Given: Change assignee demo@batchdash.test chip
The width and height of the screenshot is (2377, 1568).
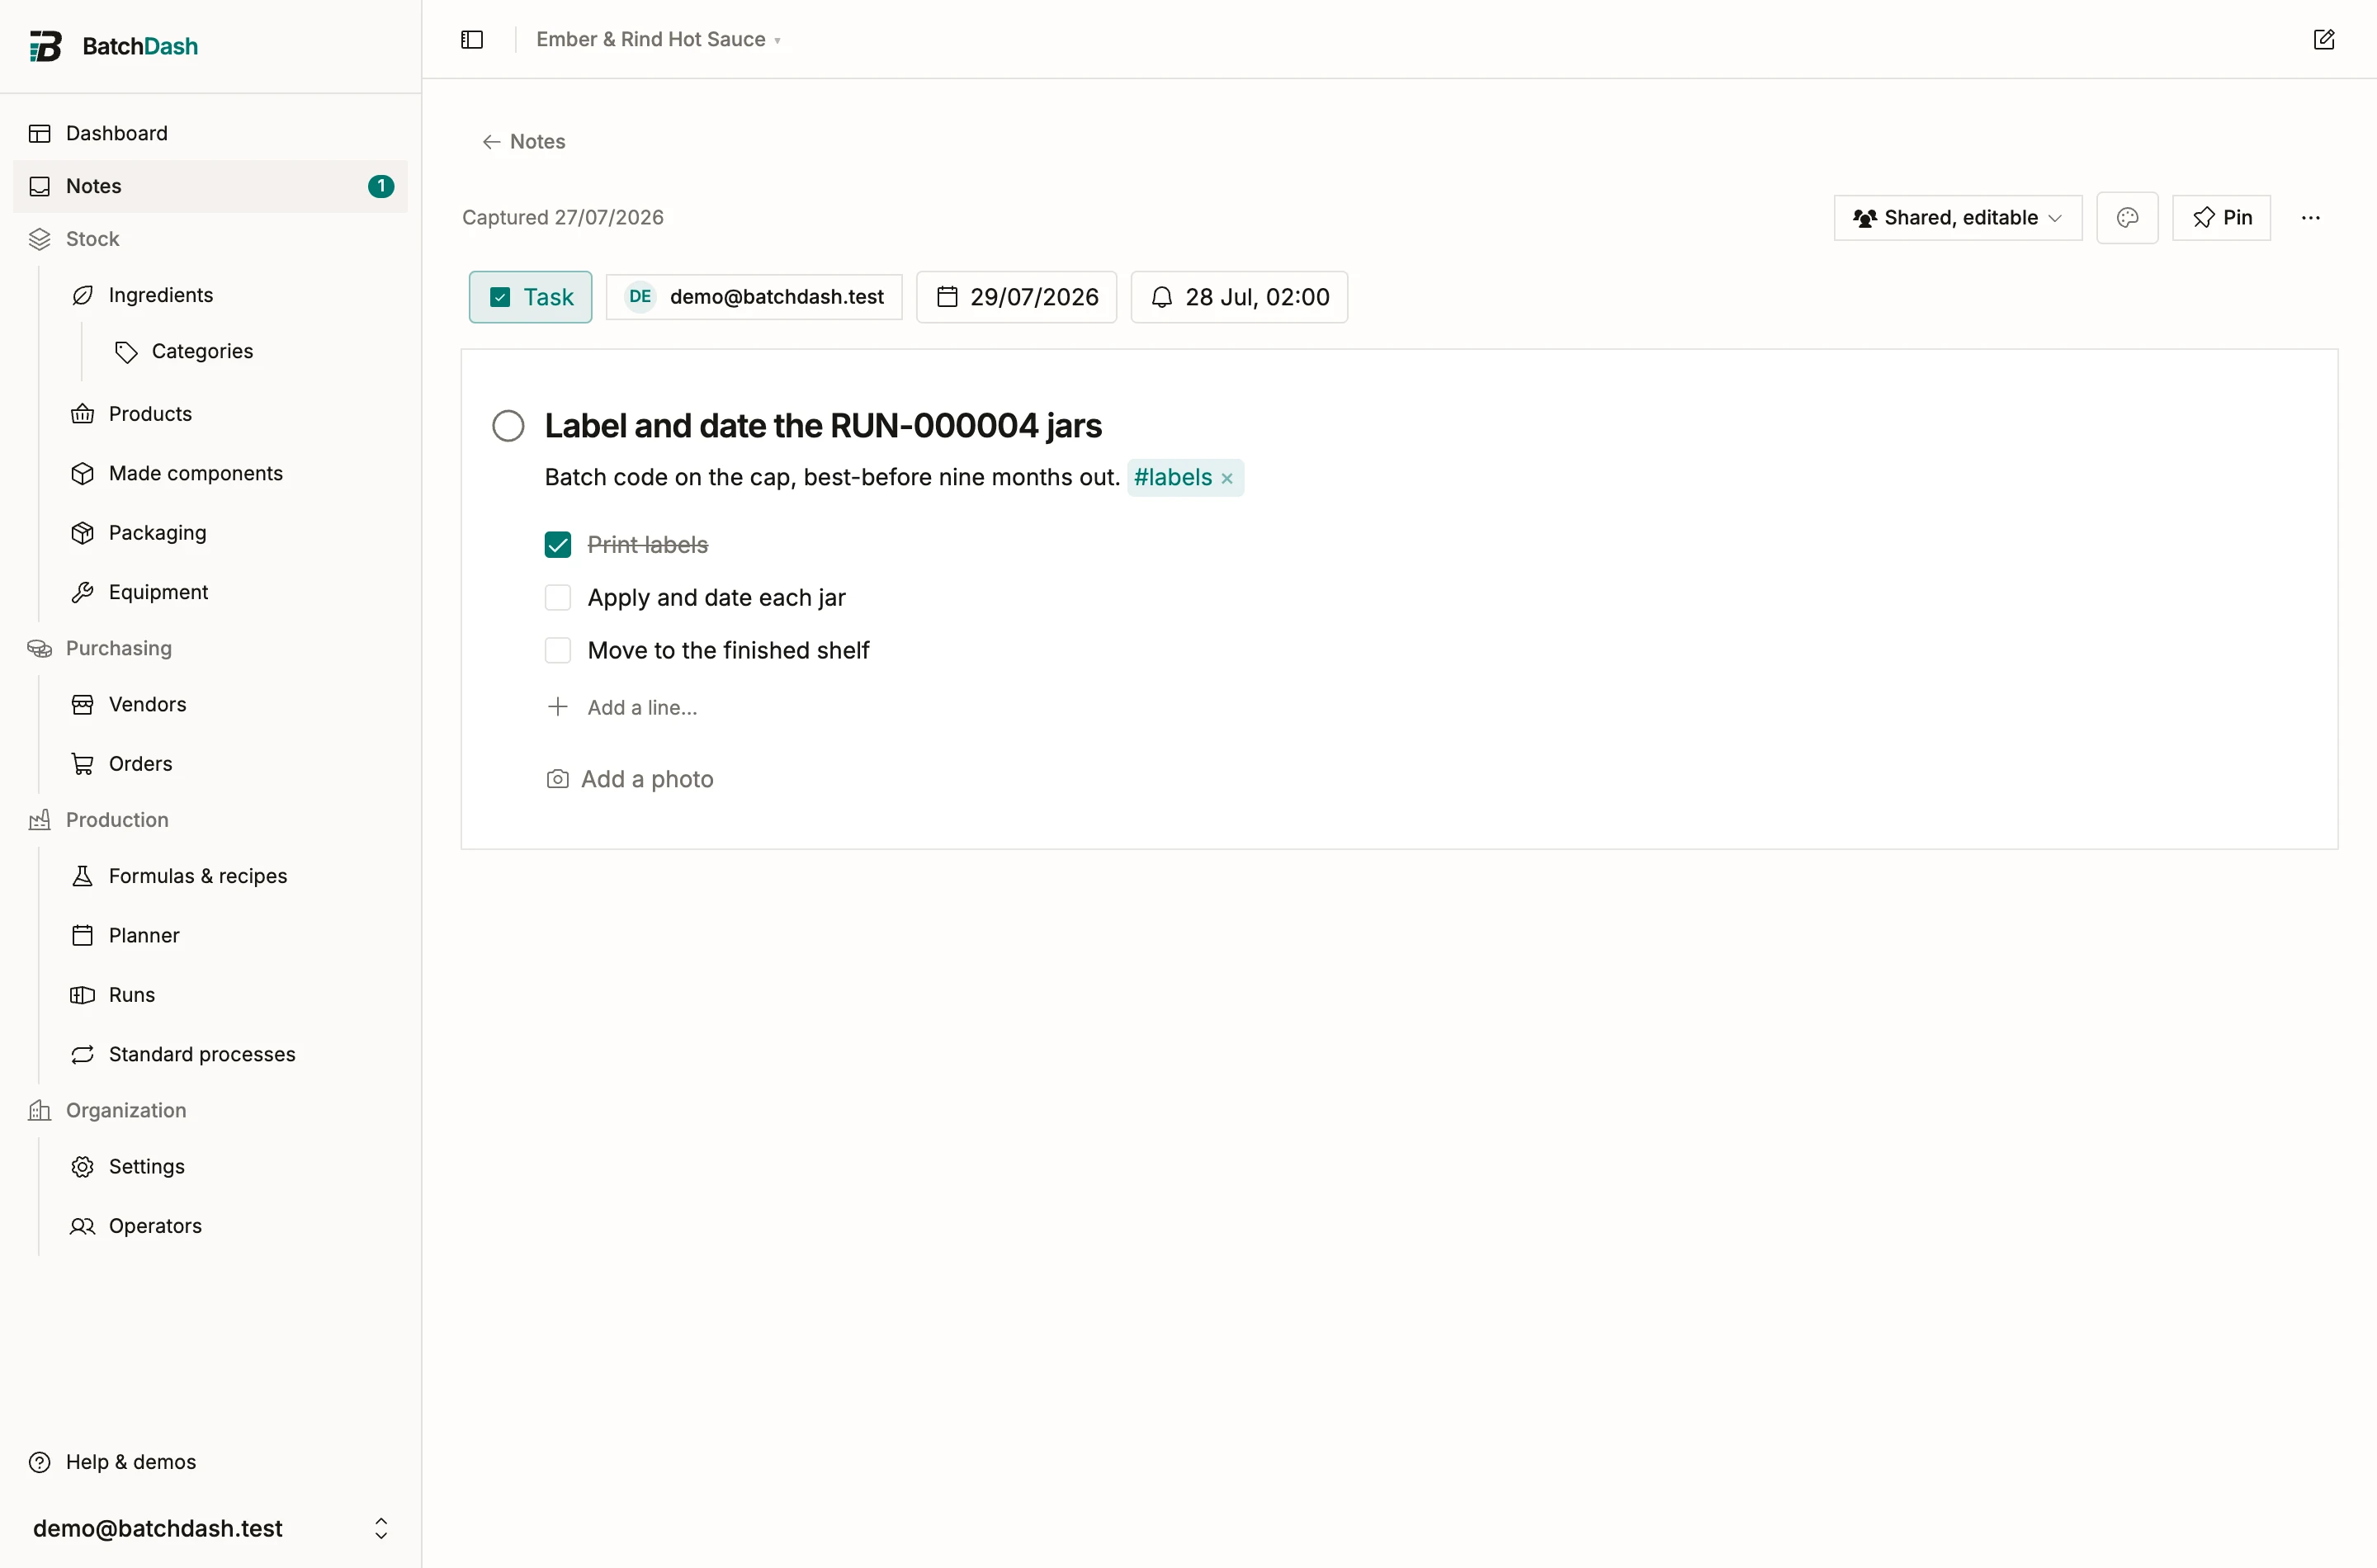Looking at the screenshot, I should [754, 297].
